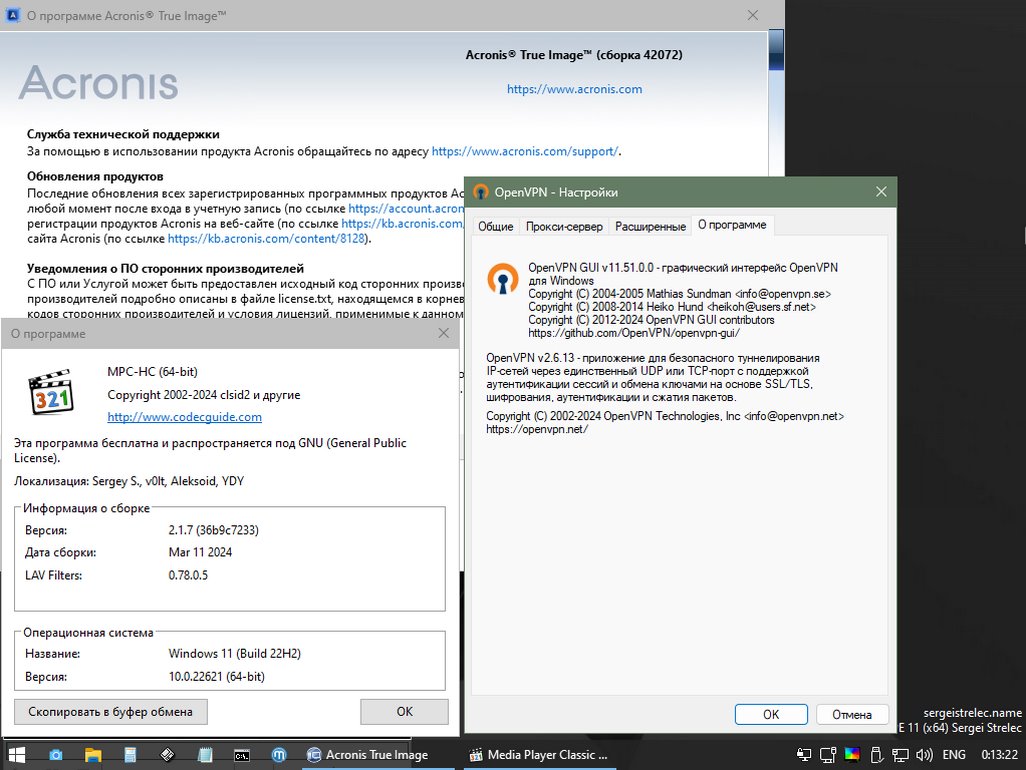Image resolution: width=1026 pixels, height=770 pixels.
Task: Click the Acronis window vertical scrollbar thumb
Action: pyautogui.click(x=776, y=50)
